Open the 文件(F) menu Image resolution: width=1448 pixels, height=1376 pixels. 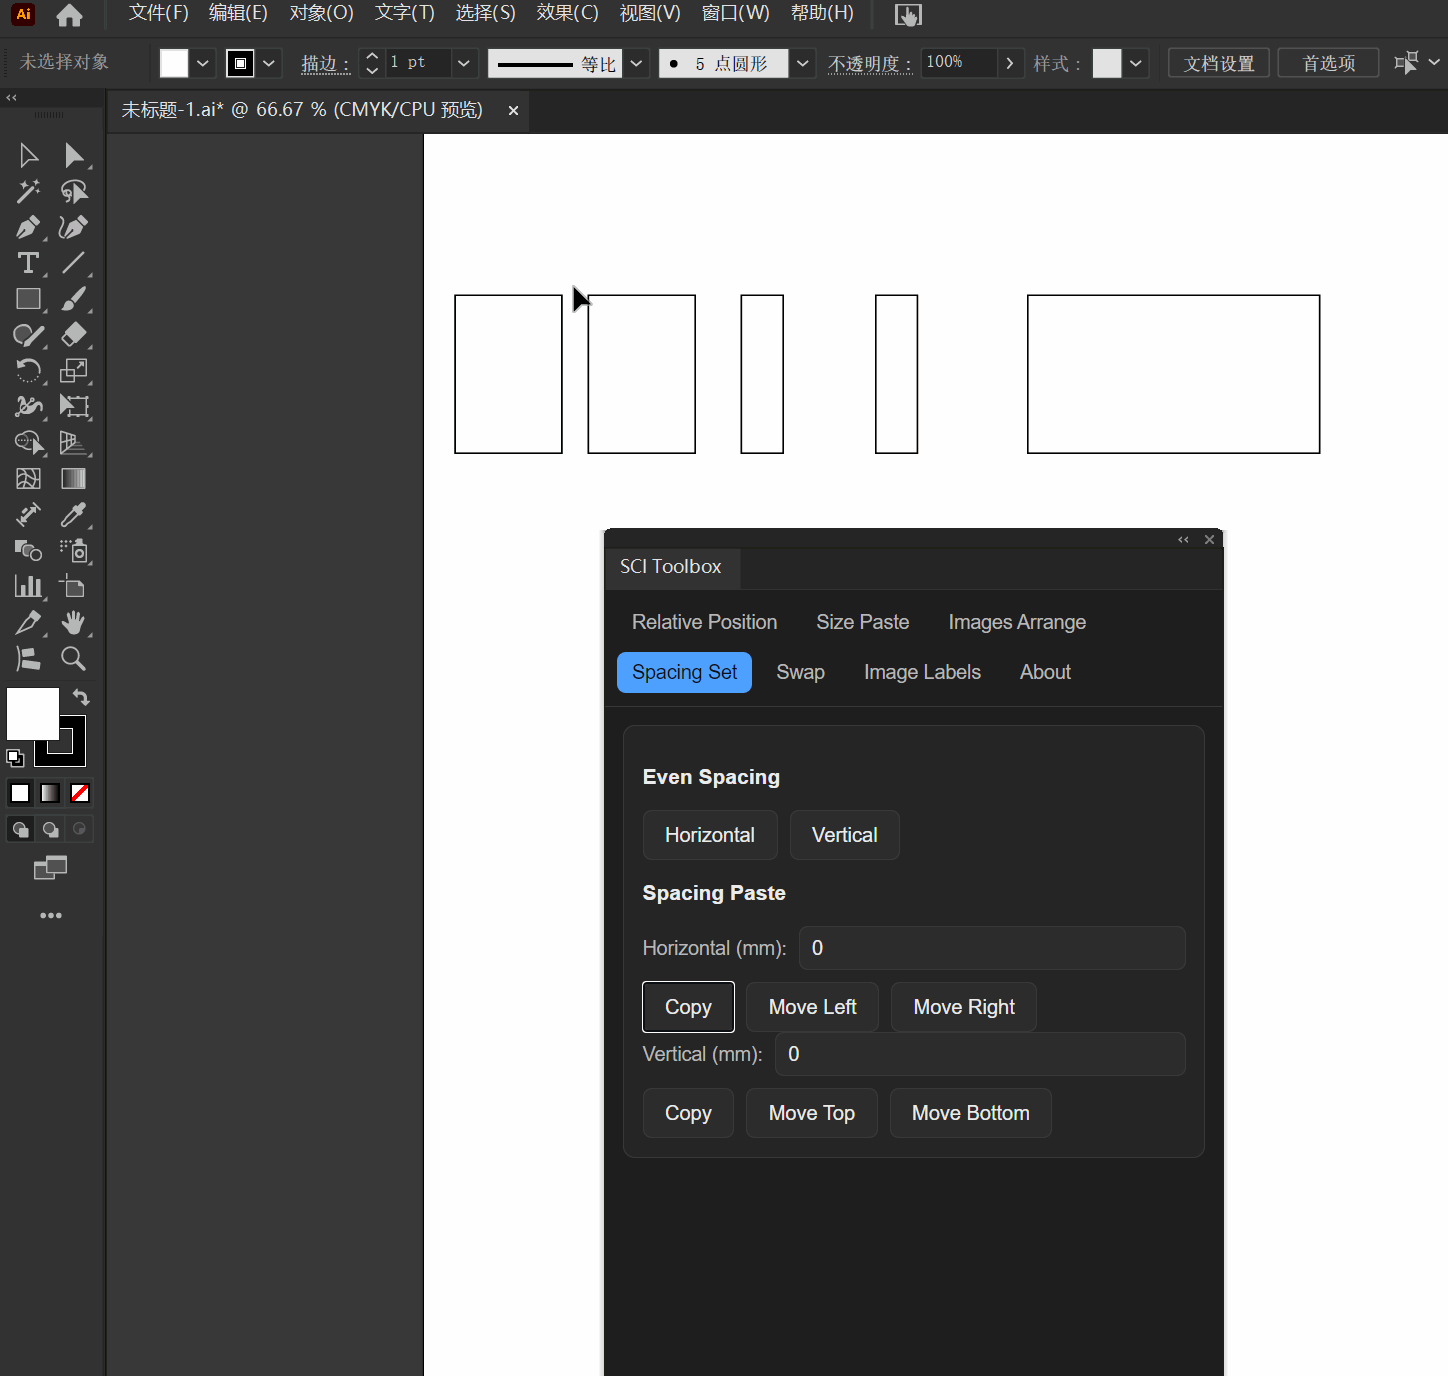click(x=159, y=13)
